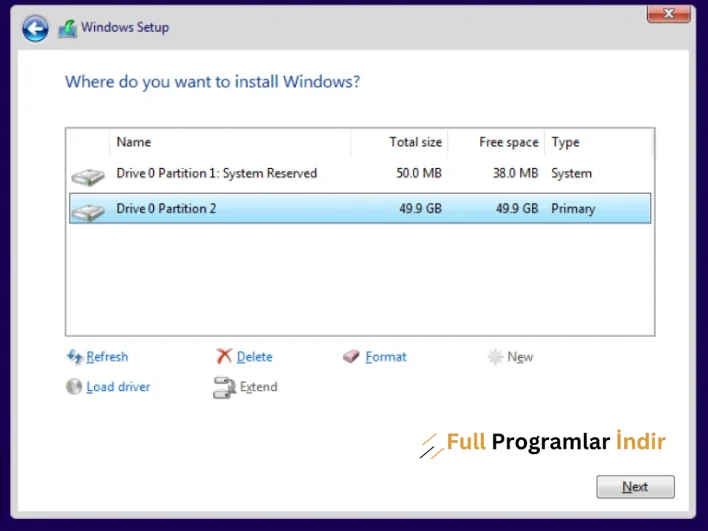Open the Load driver link

(x=118, y=387)
